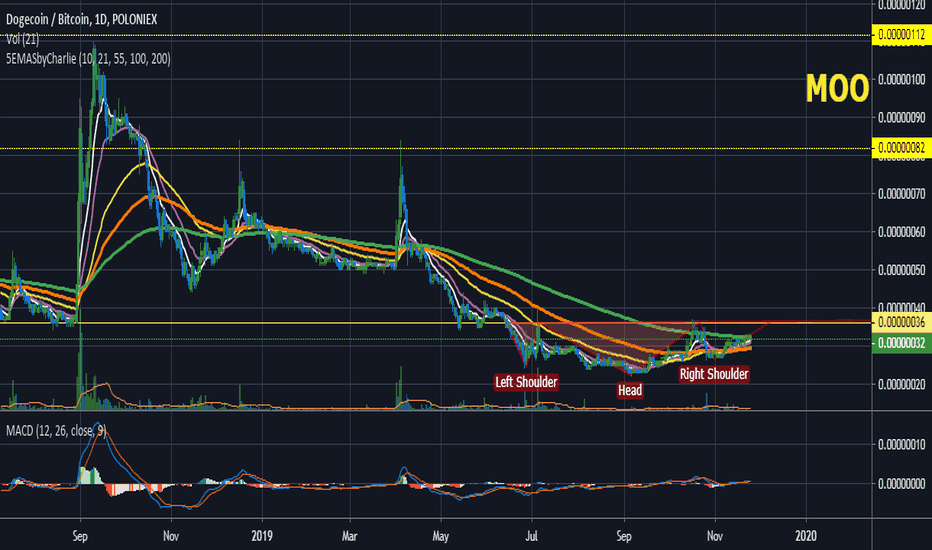The height and width of the screenshot is (550, 932).
Task: Click the 0.00000100 price axis value
Action: (902, 80)
